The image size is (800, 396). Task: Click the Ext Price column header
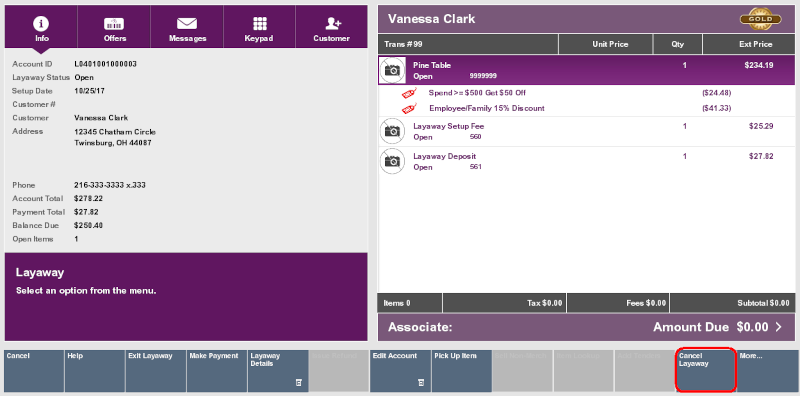[748, 44]
